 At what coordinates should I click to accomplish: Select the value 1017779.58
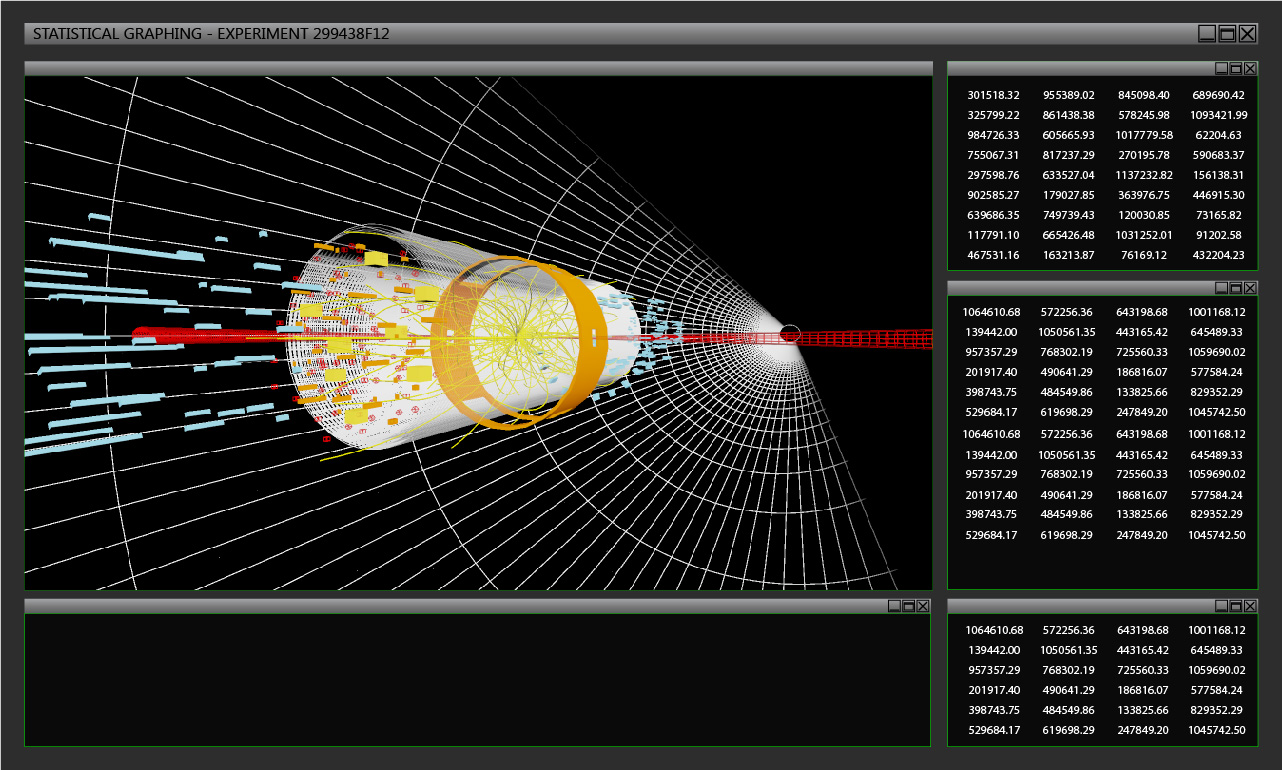(x=1144, y=135)
